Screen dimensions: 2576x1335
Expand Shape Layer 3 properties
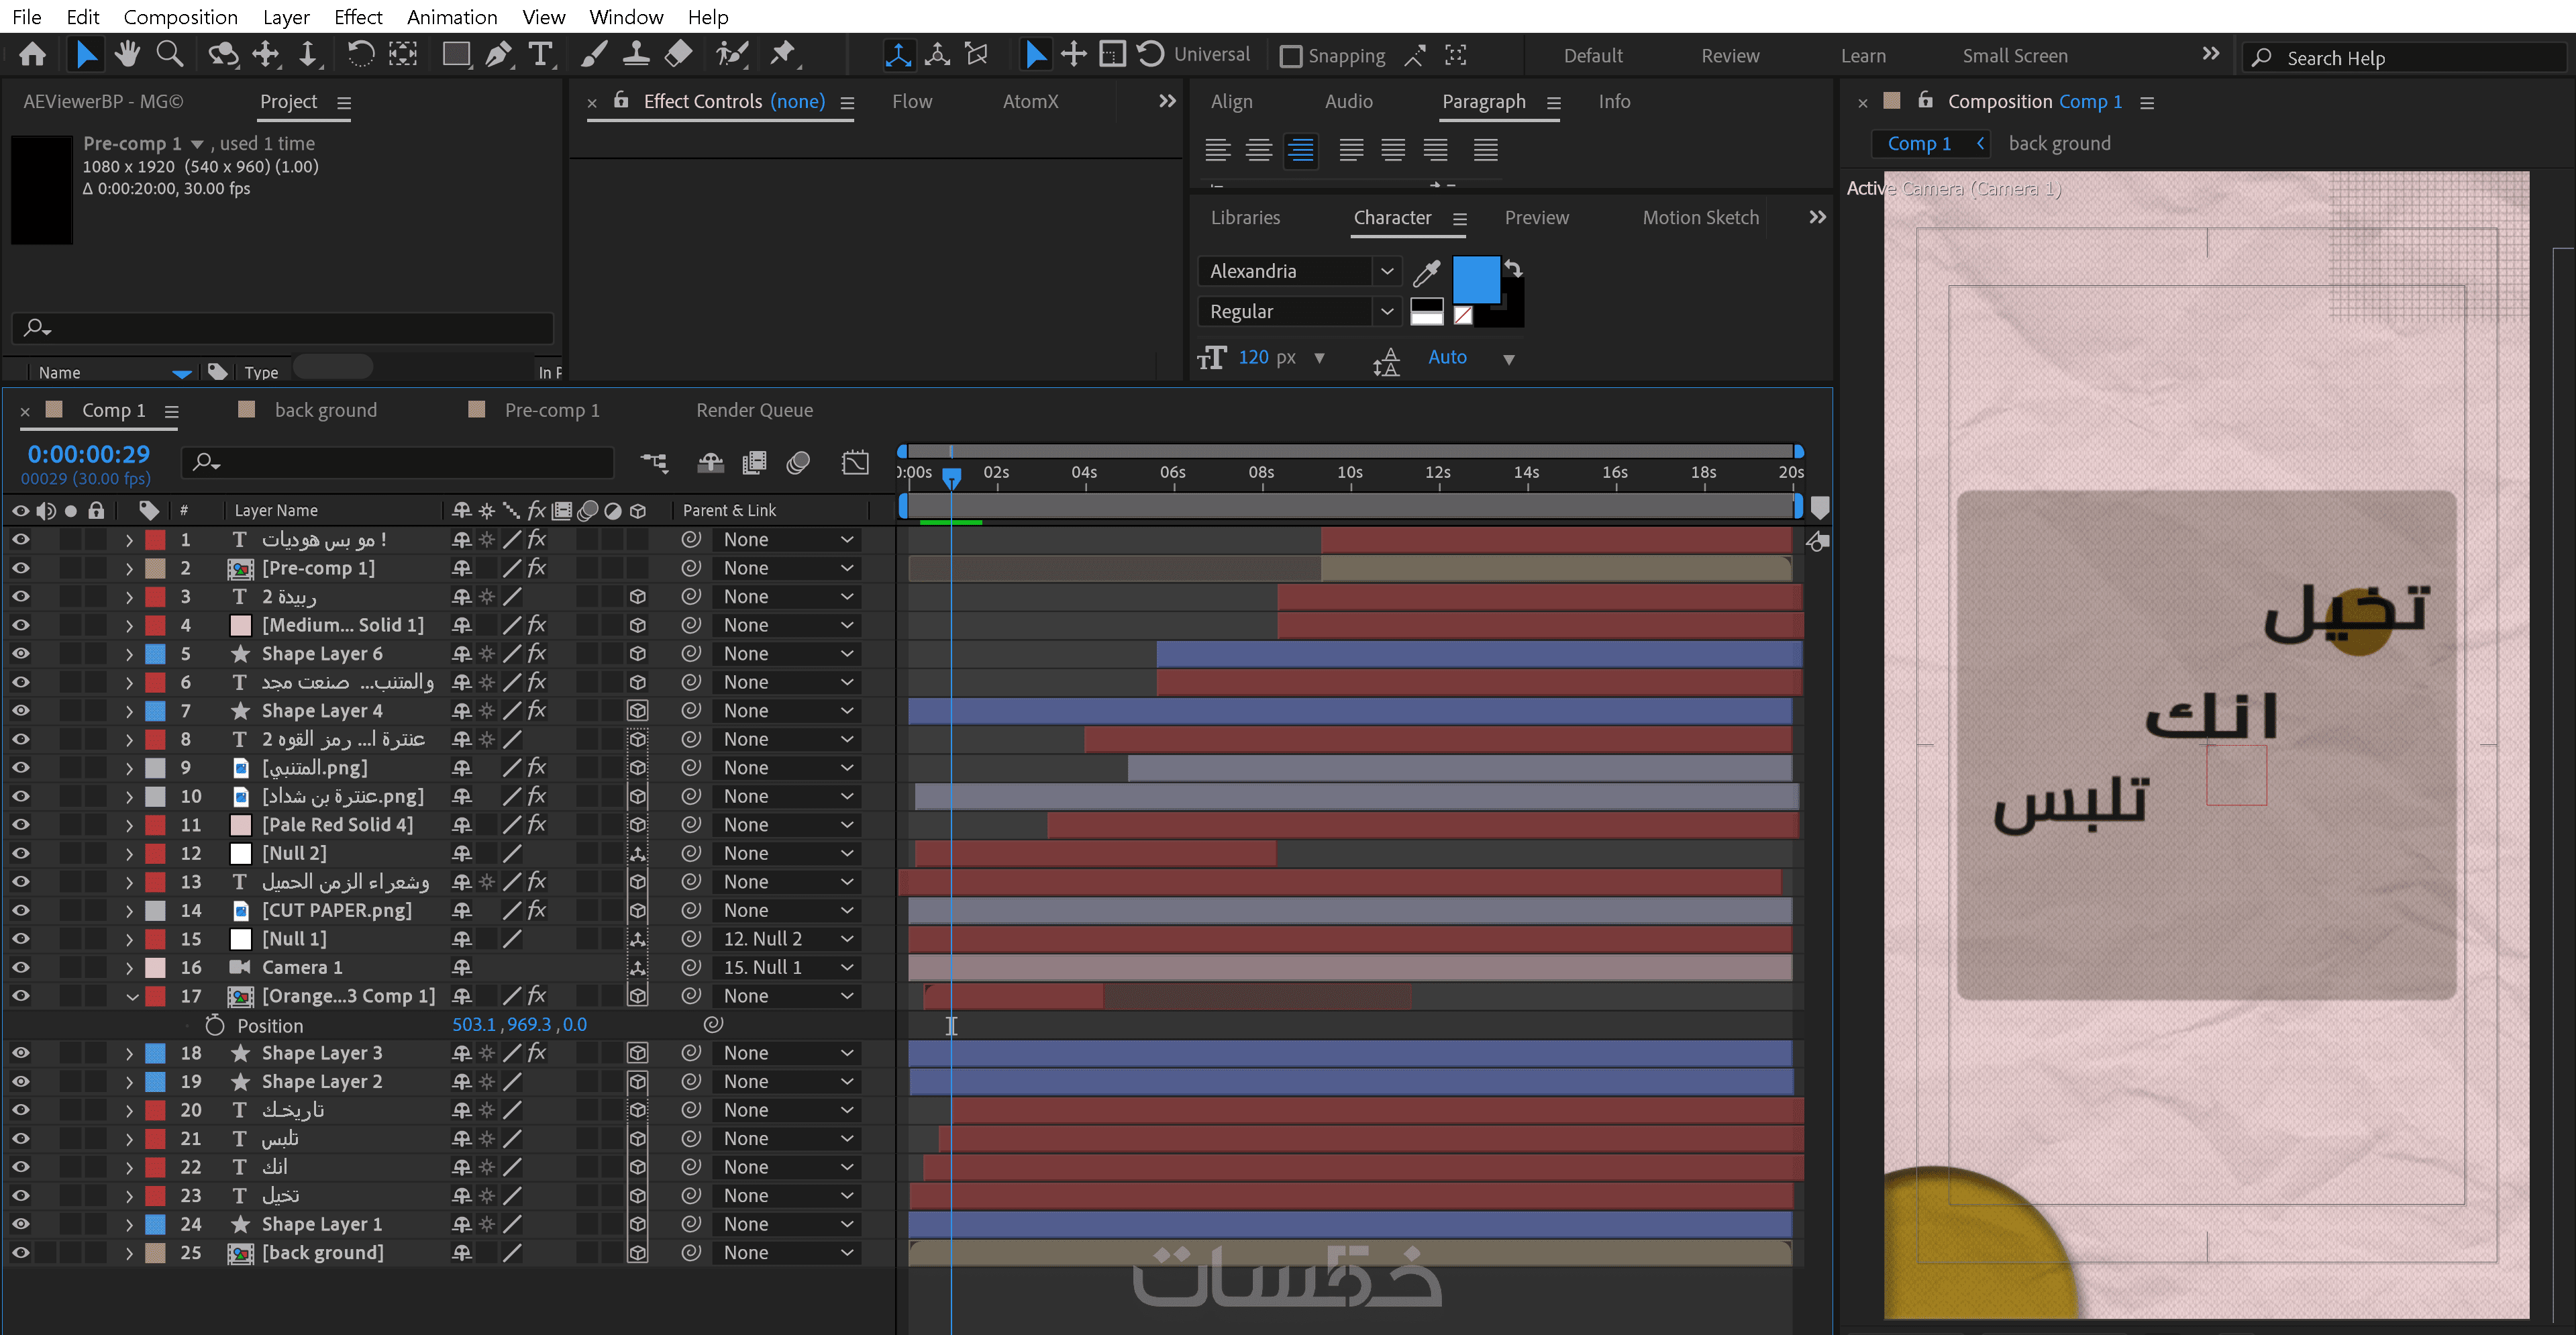(x=129, y=1053)
